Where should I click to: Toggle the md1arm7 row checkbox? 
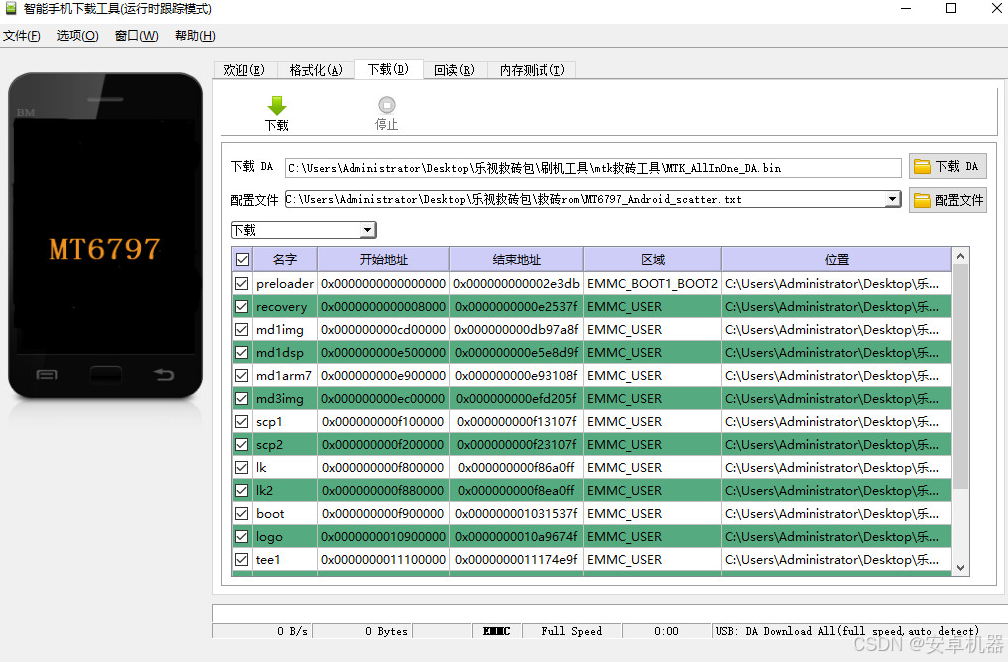242,375
